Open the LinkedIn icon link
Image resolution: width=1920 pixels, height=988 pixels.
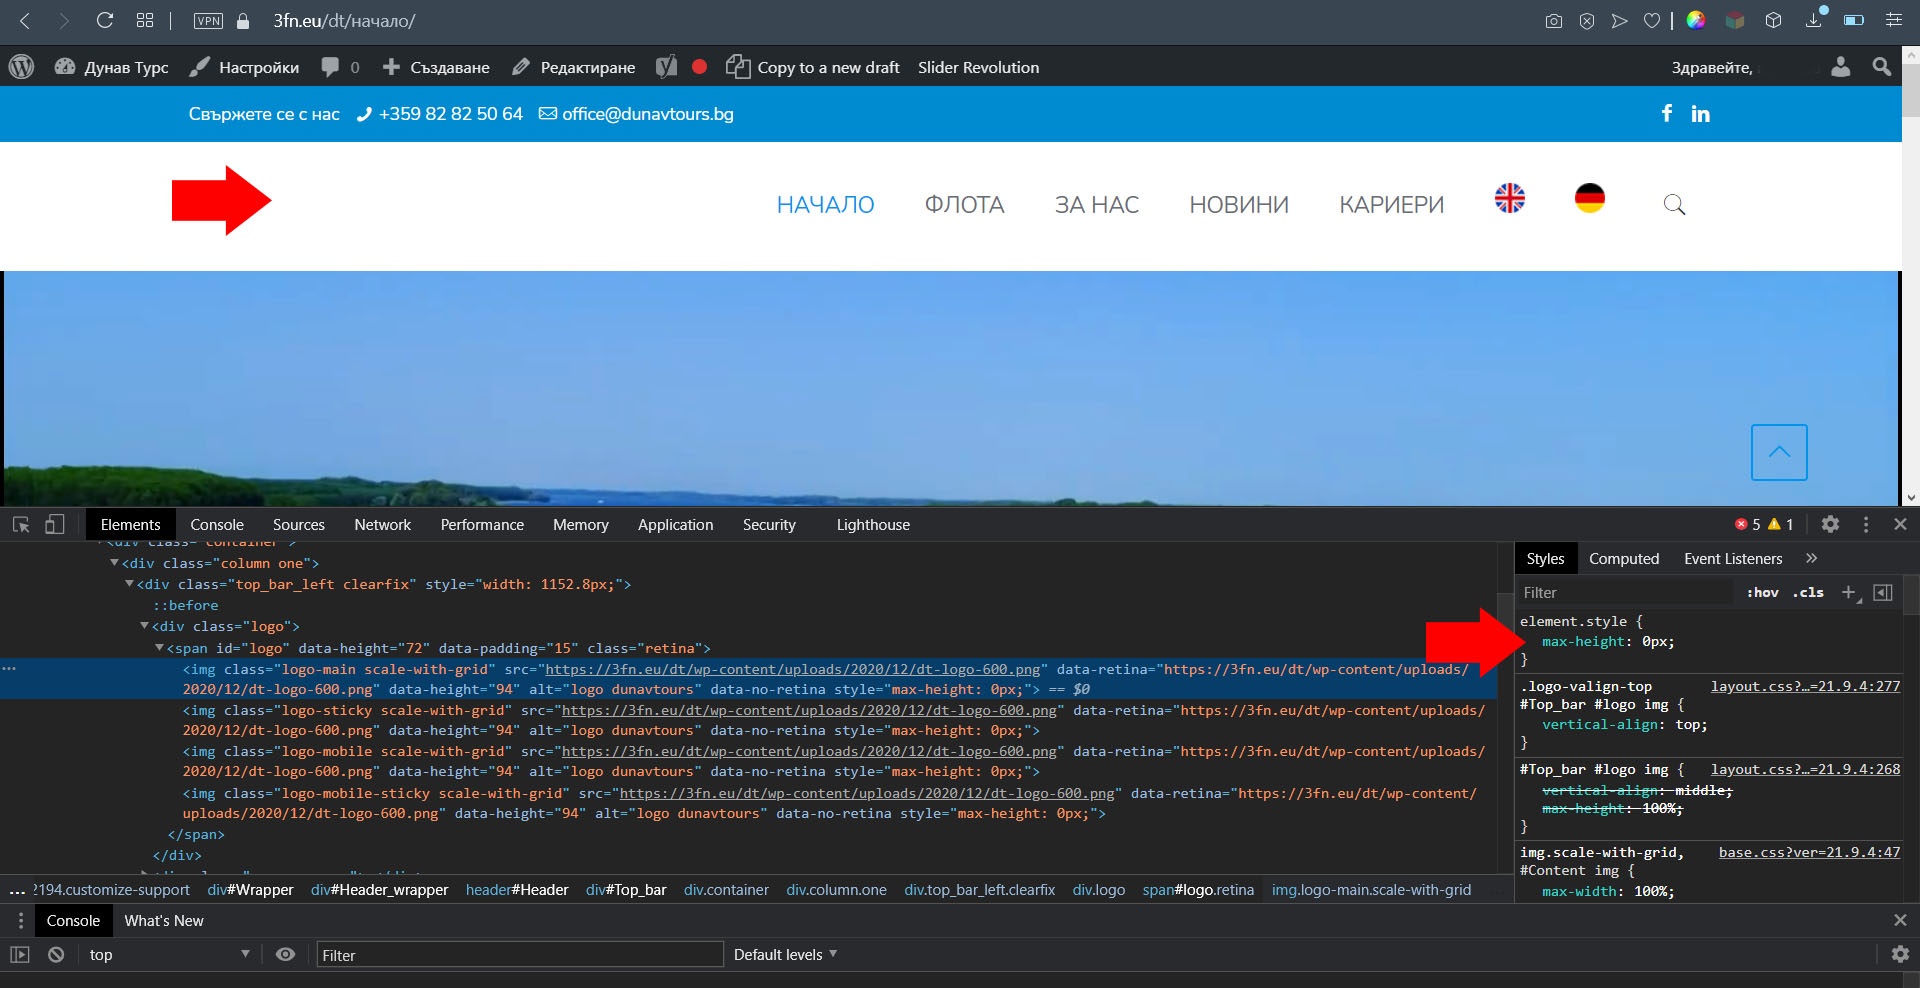(1700, 114)
